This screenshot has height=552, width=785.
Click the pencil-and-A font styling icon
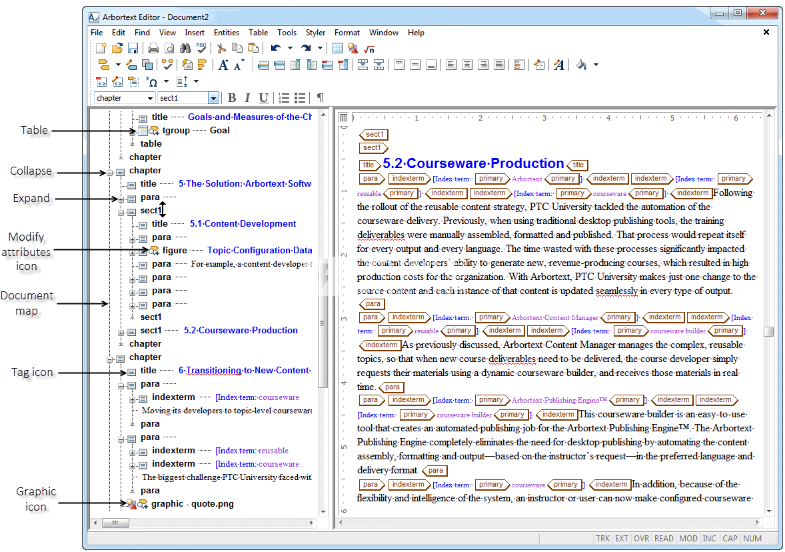[559, 65]
